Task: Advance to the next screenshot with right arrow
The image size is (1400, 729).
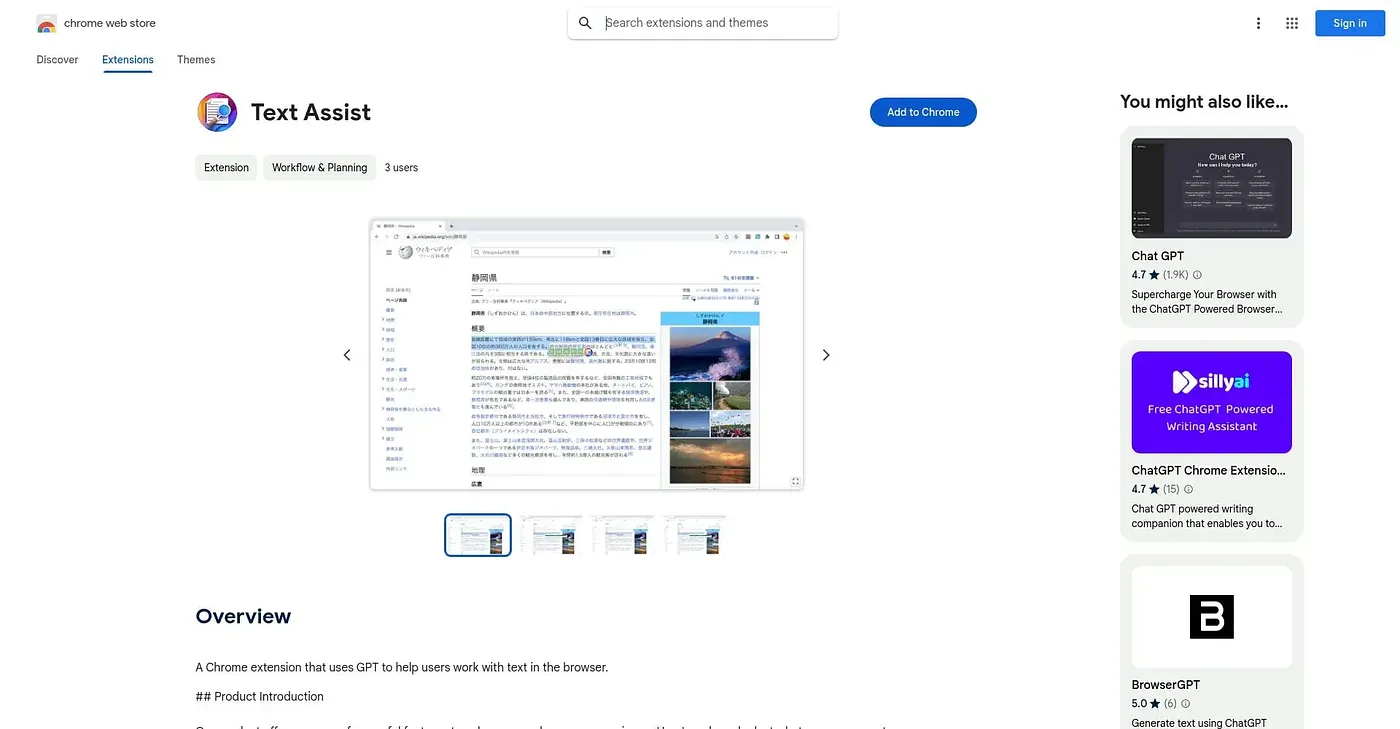Action: pos(826,355)
